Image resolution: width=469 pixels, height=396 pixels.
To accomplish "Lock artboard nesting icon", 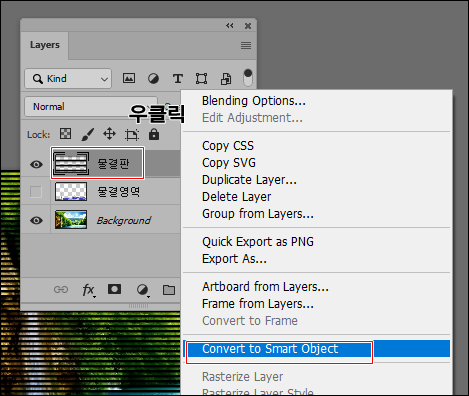I will tap(132, 135).
